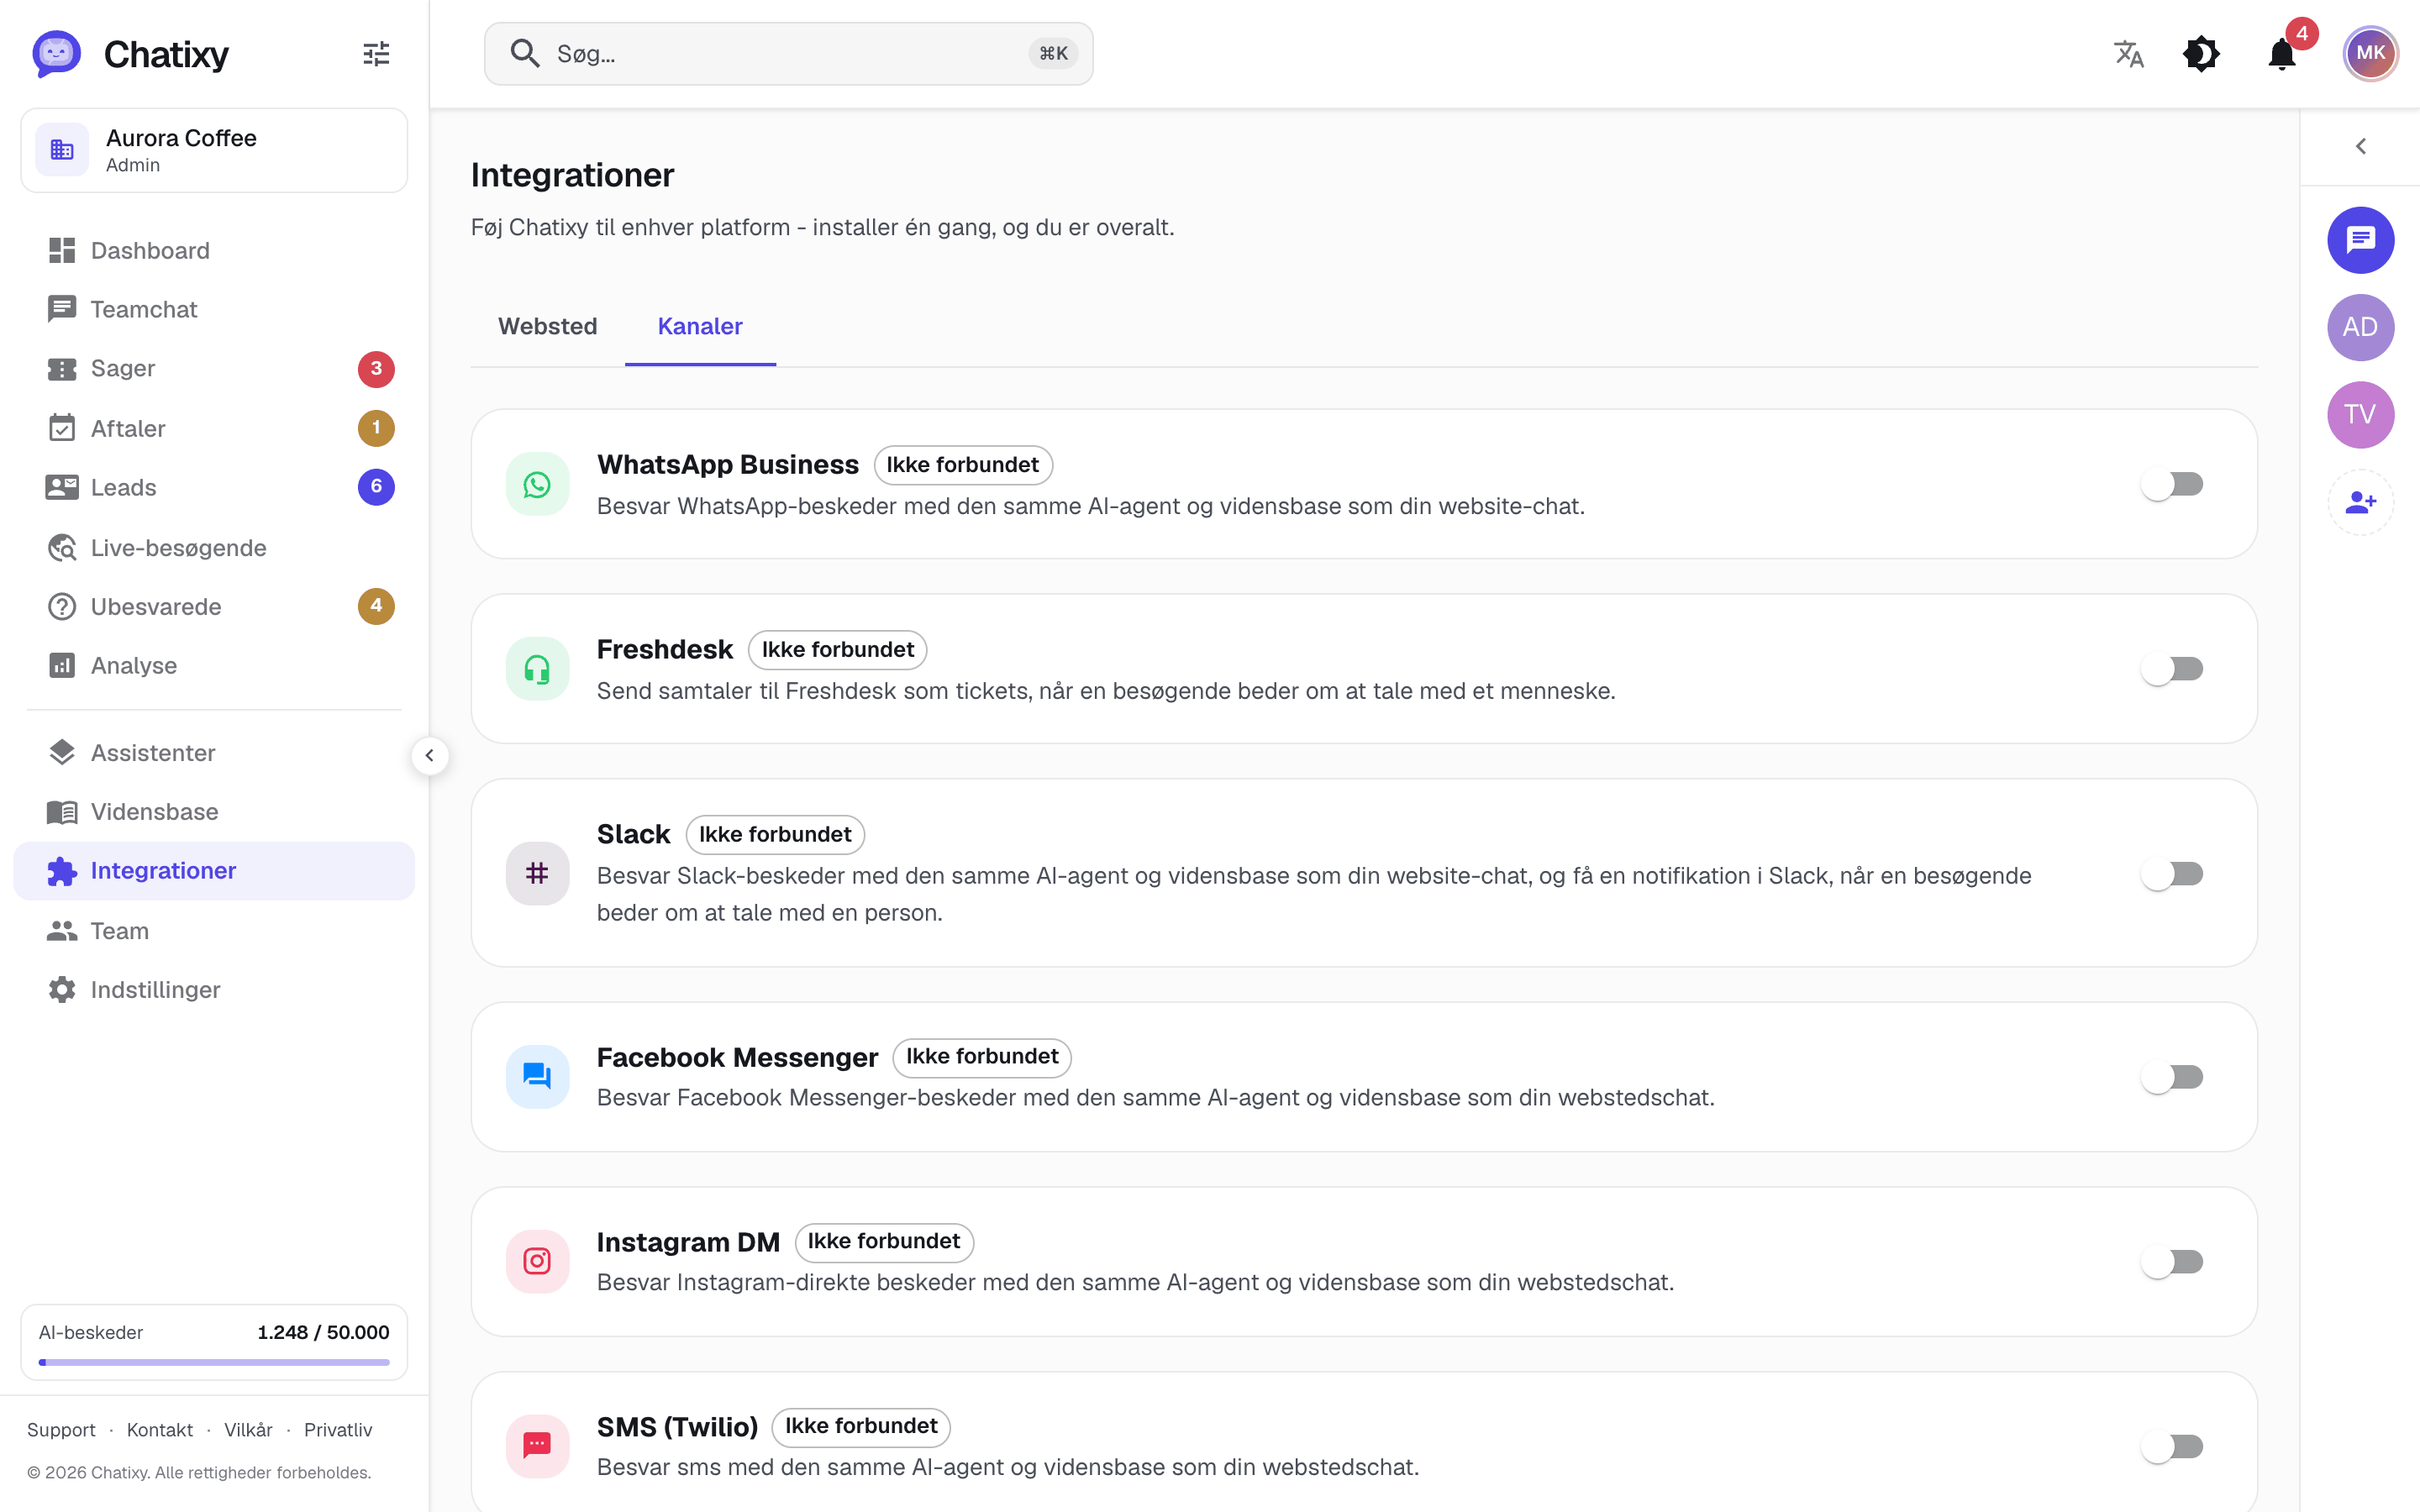Click the Leads badge showing 6
Image resolution: width=2420 pixels, height=1512 pixels.
click(x=376, y=488)
